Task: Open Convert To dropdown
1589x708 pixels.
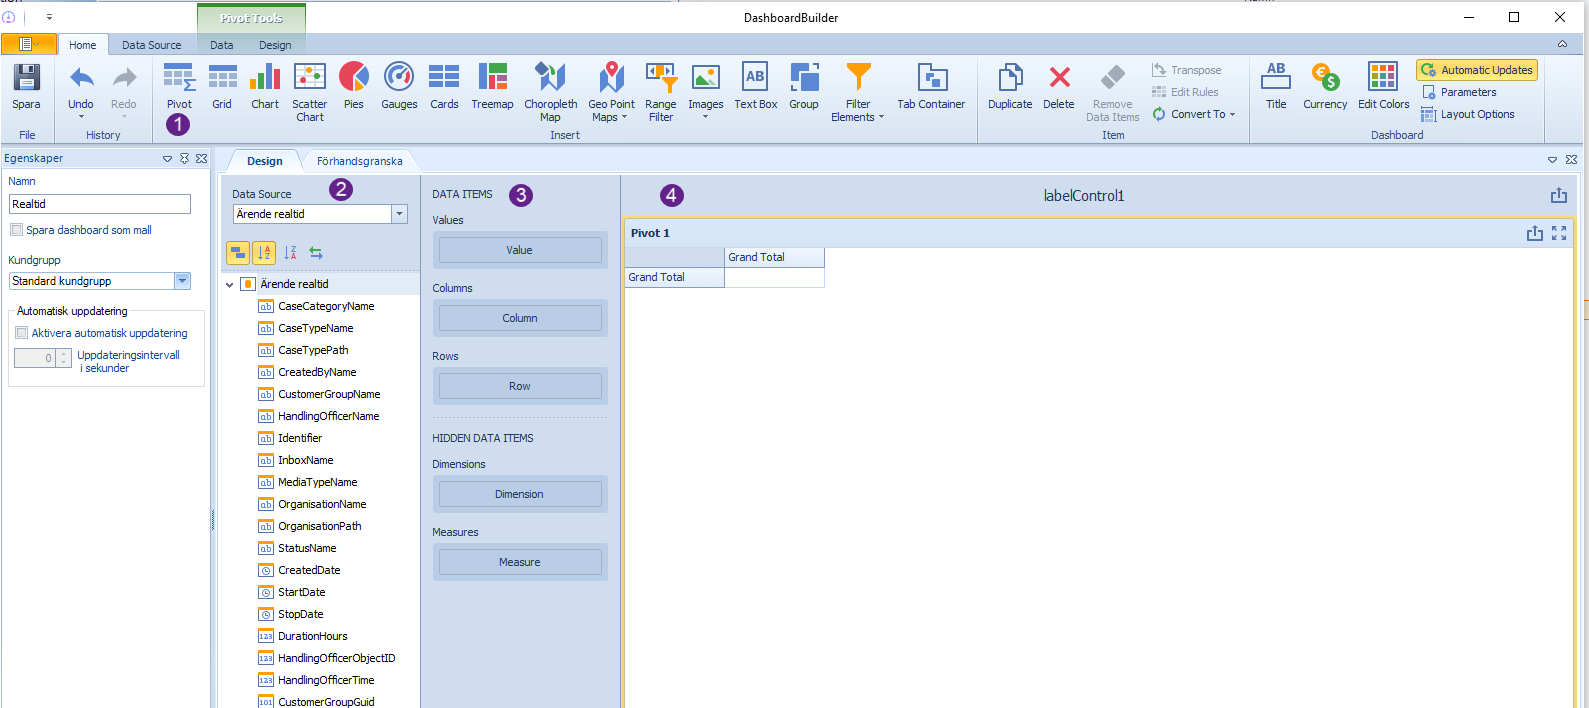Action: click(x=1194, y=114)
